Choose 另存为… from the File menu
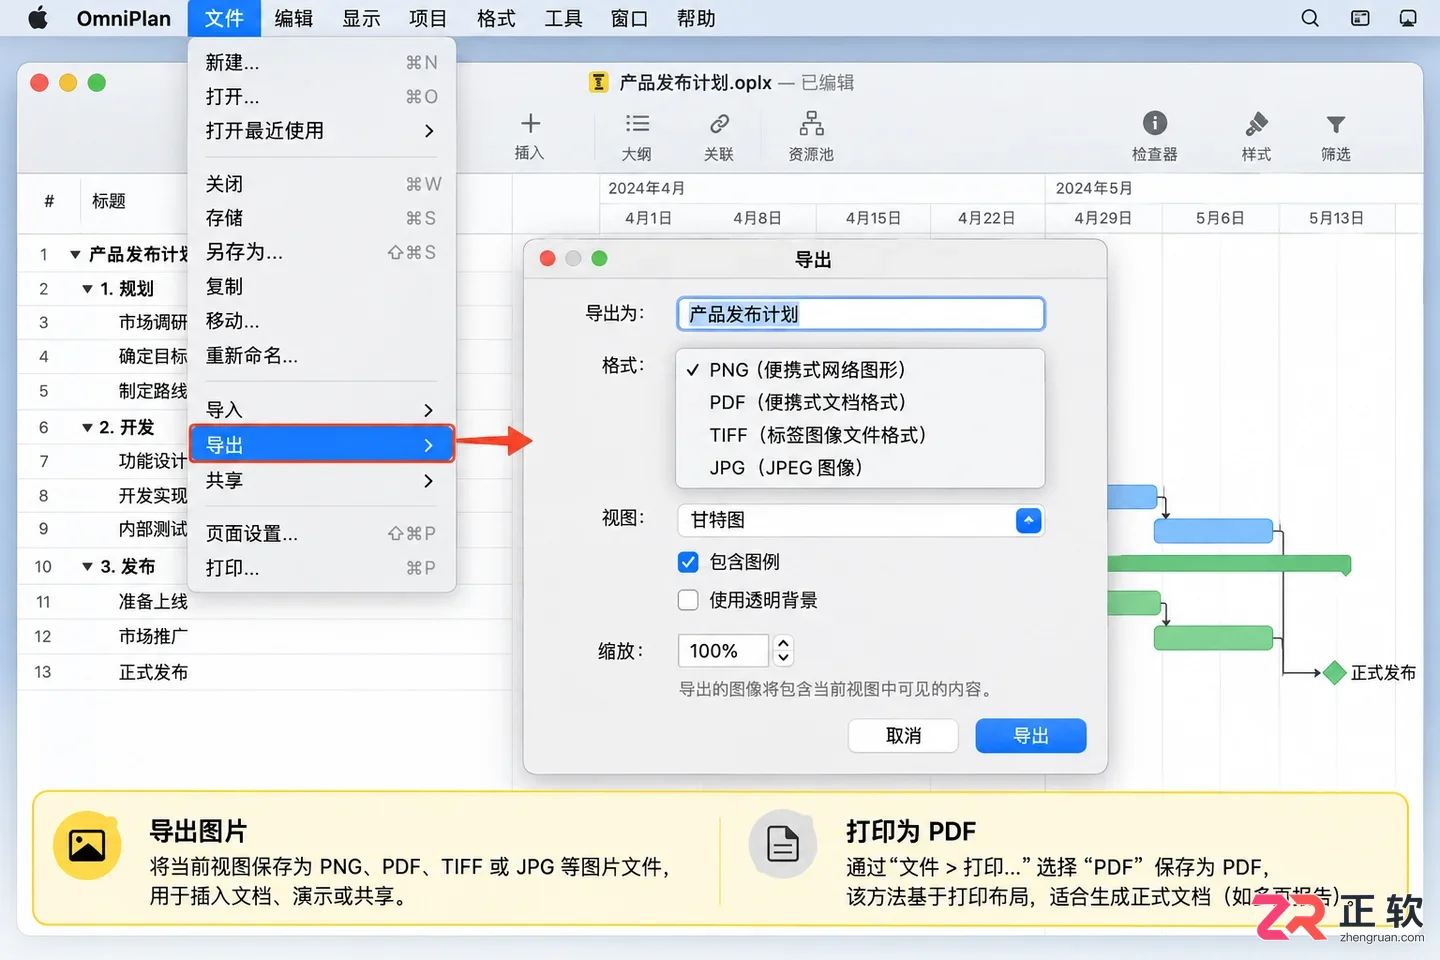Screen dimensions: 1440x960 322,252
